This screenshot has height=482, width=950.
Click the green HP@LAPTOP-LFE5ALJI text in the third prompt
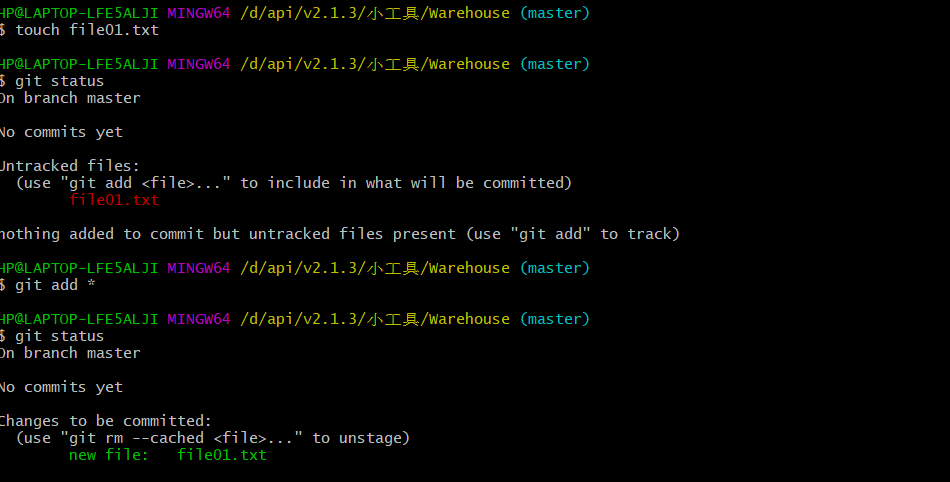point(79,268)
